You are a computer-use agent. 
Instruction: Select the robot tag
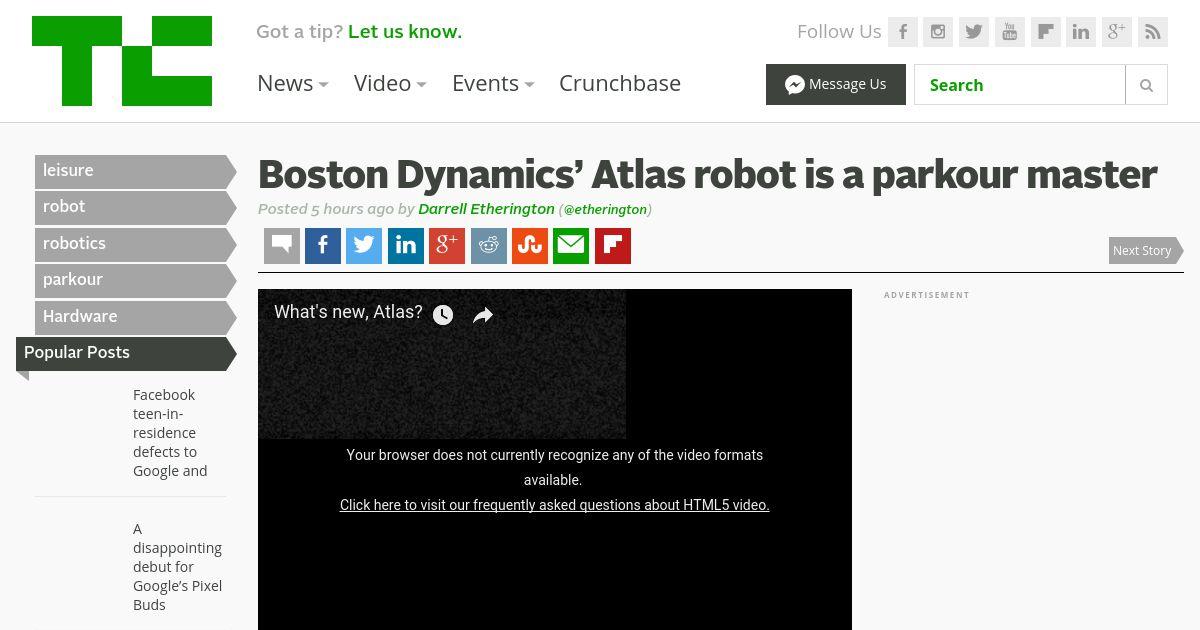point(135,207)
